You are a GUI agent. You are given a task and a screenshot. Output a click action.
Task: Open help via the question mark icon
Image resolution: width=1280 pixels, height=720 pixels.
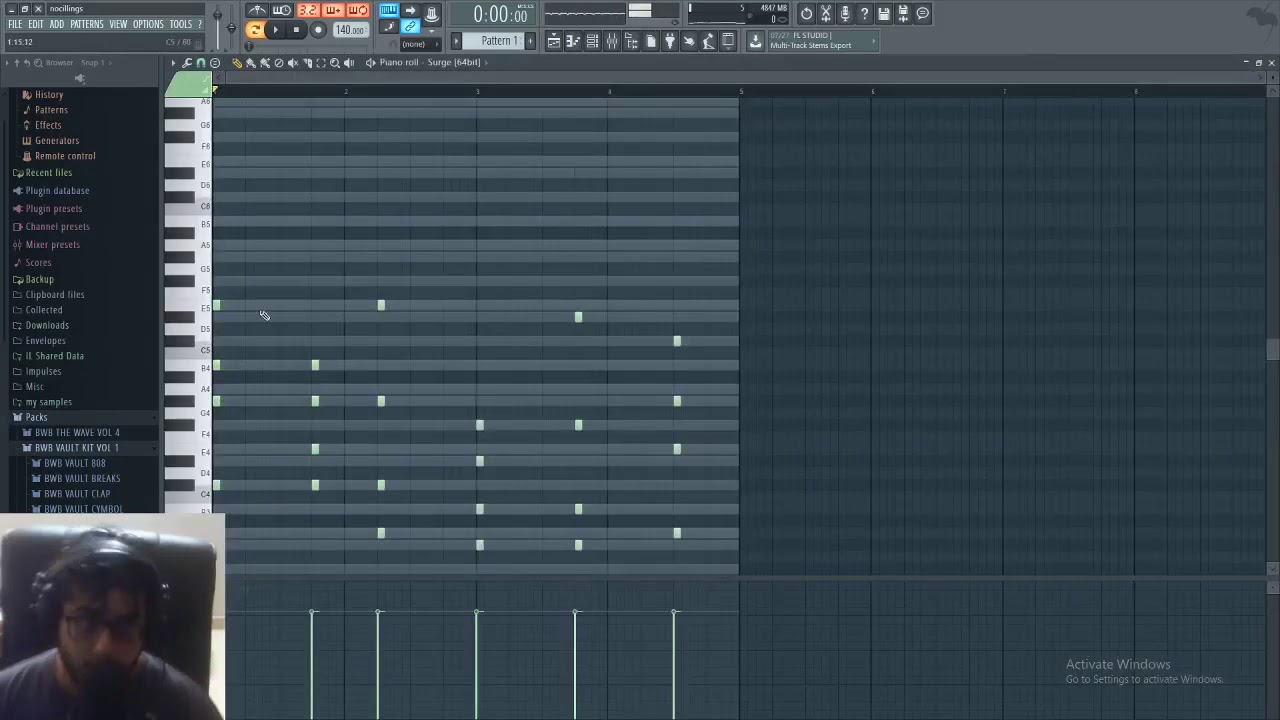tap(864, 13)
